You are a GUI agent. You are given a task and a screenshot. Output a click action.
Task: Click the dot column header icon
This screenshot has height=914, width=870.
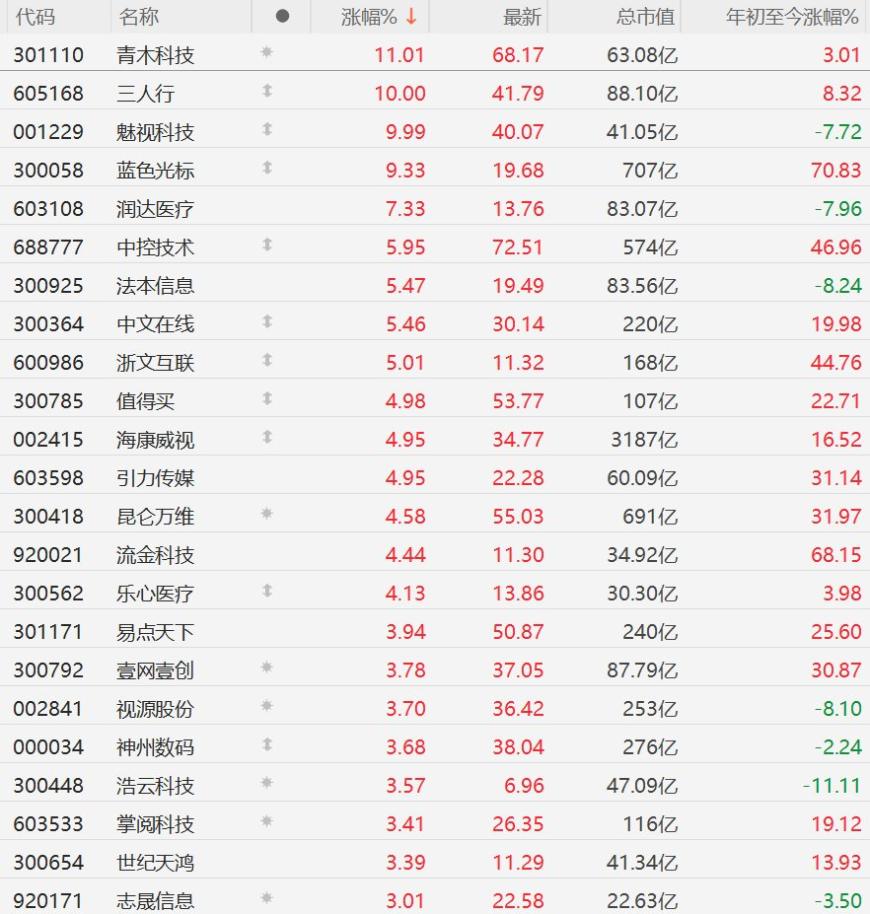[282, 17]
